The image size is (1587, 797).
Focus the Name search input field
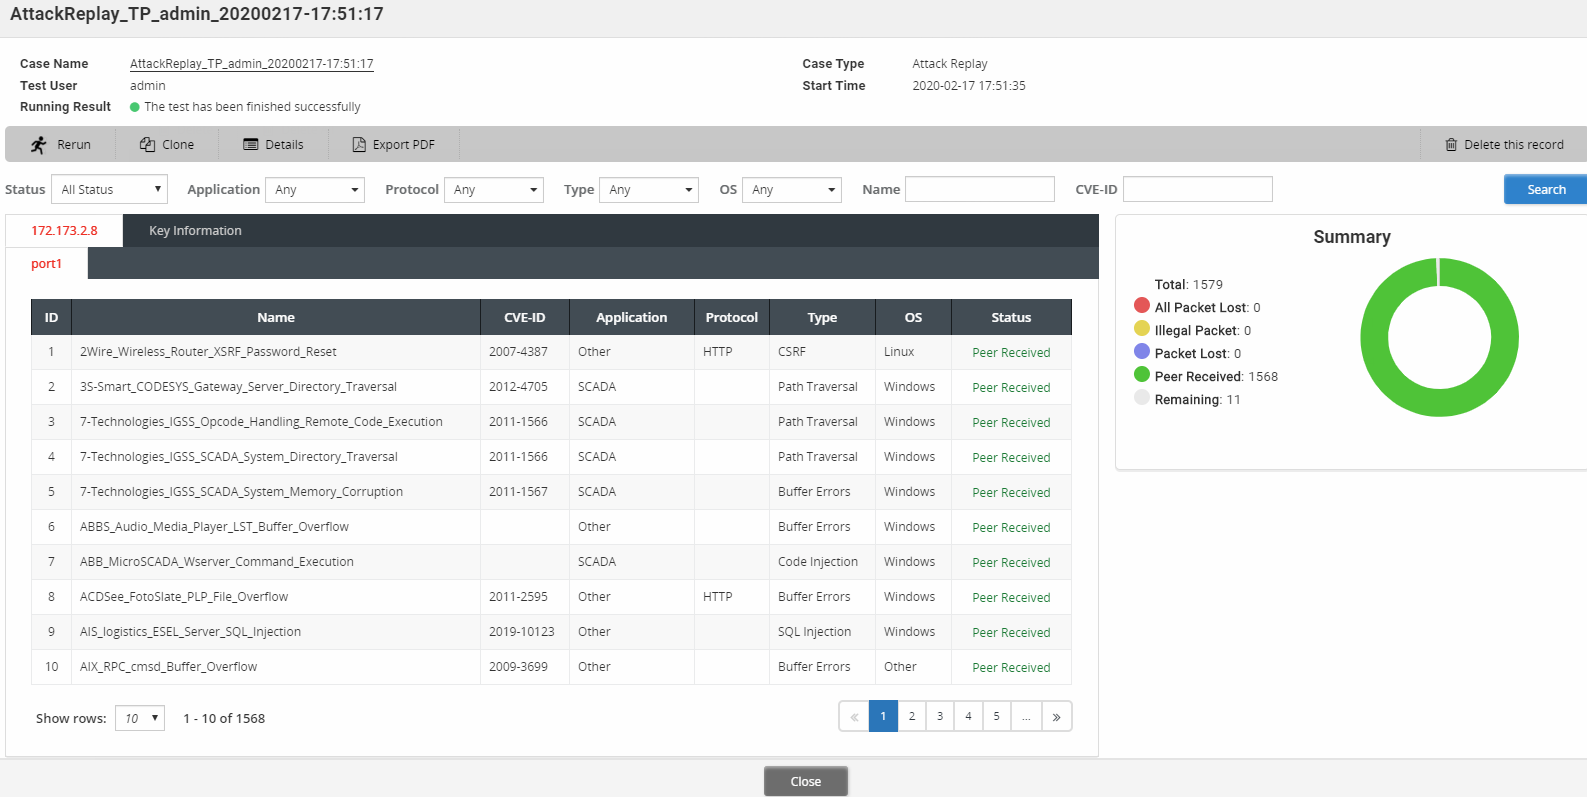pyautogui.click(x=980, y=189)
